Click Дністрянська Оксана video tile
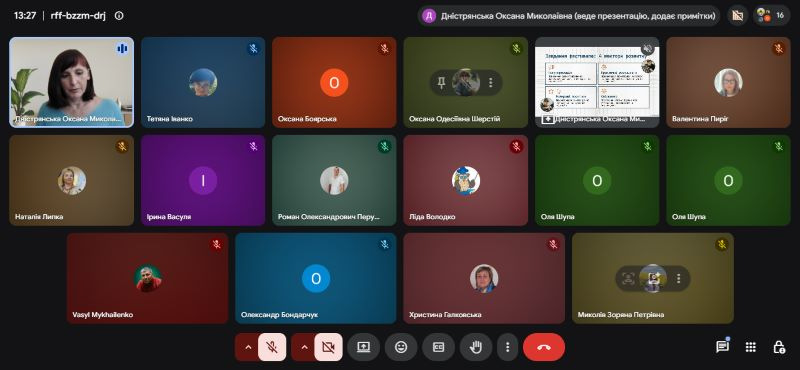 [71, 82]
